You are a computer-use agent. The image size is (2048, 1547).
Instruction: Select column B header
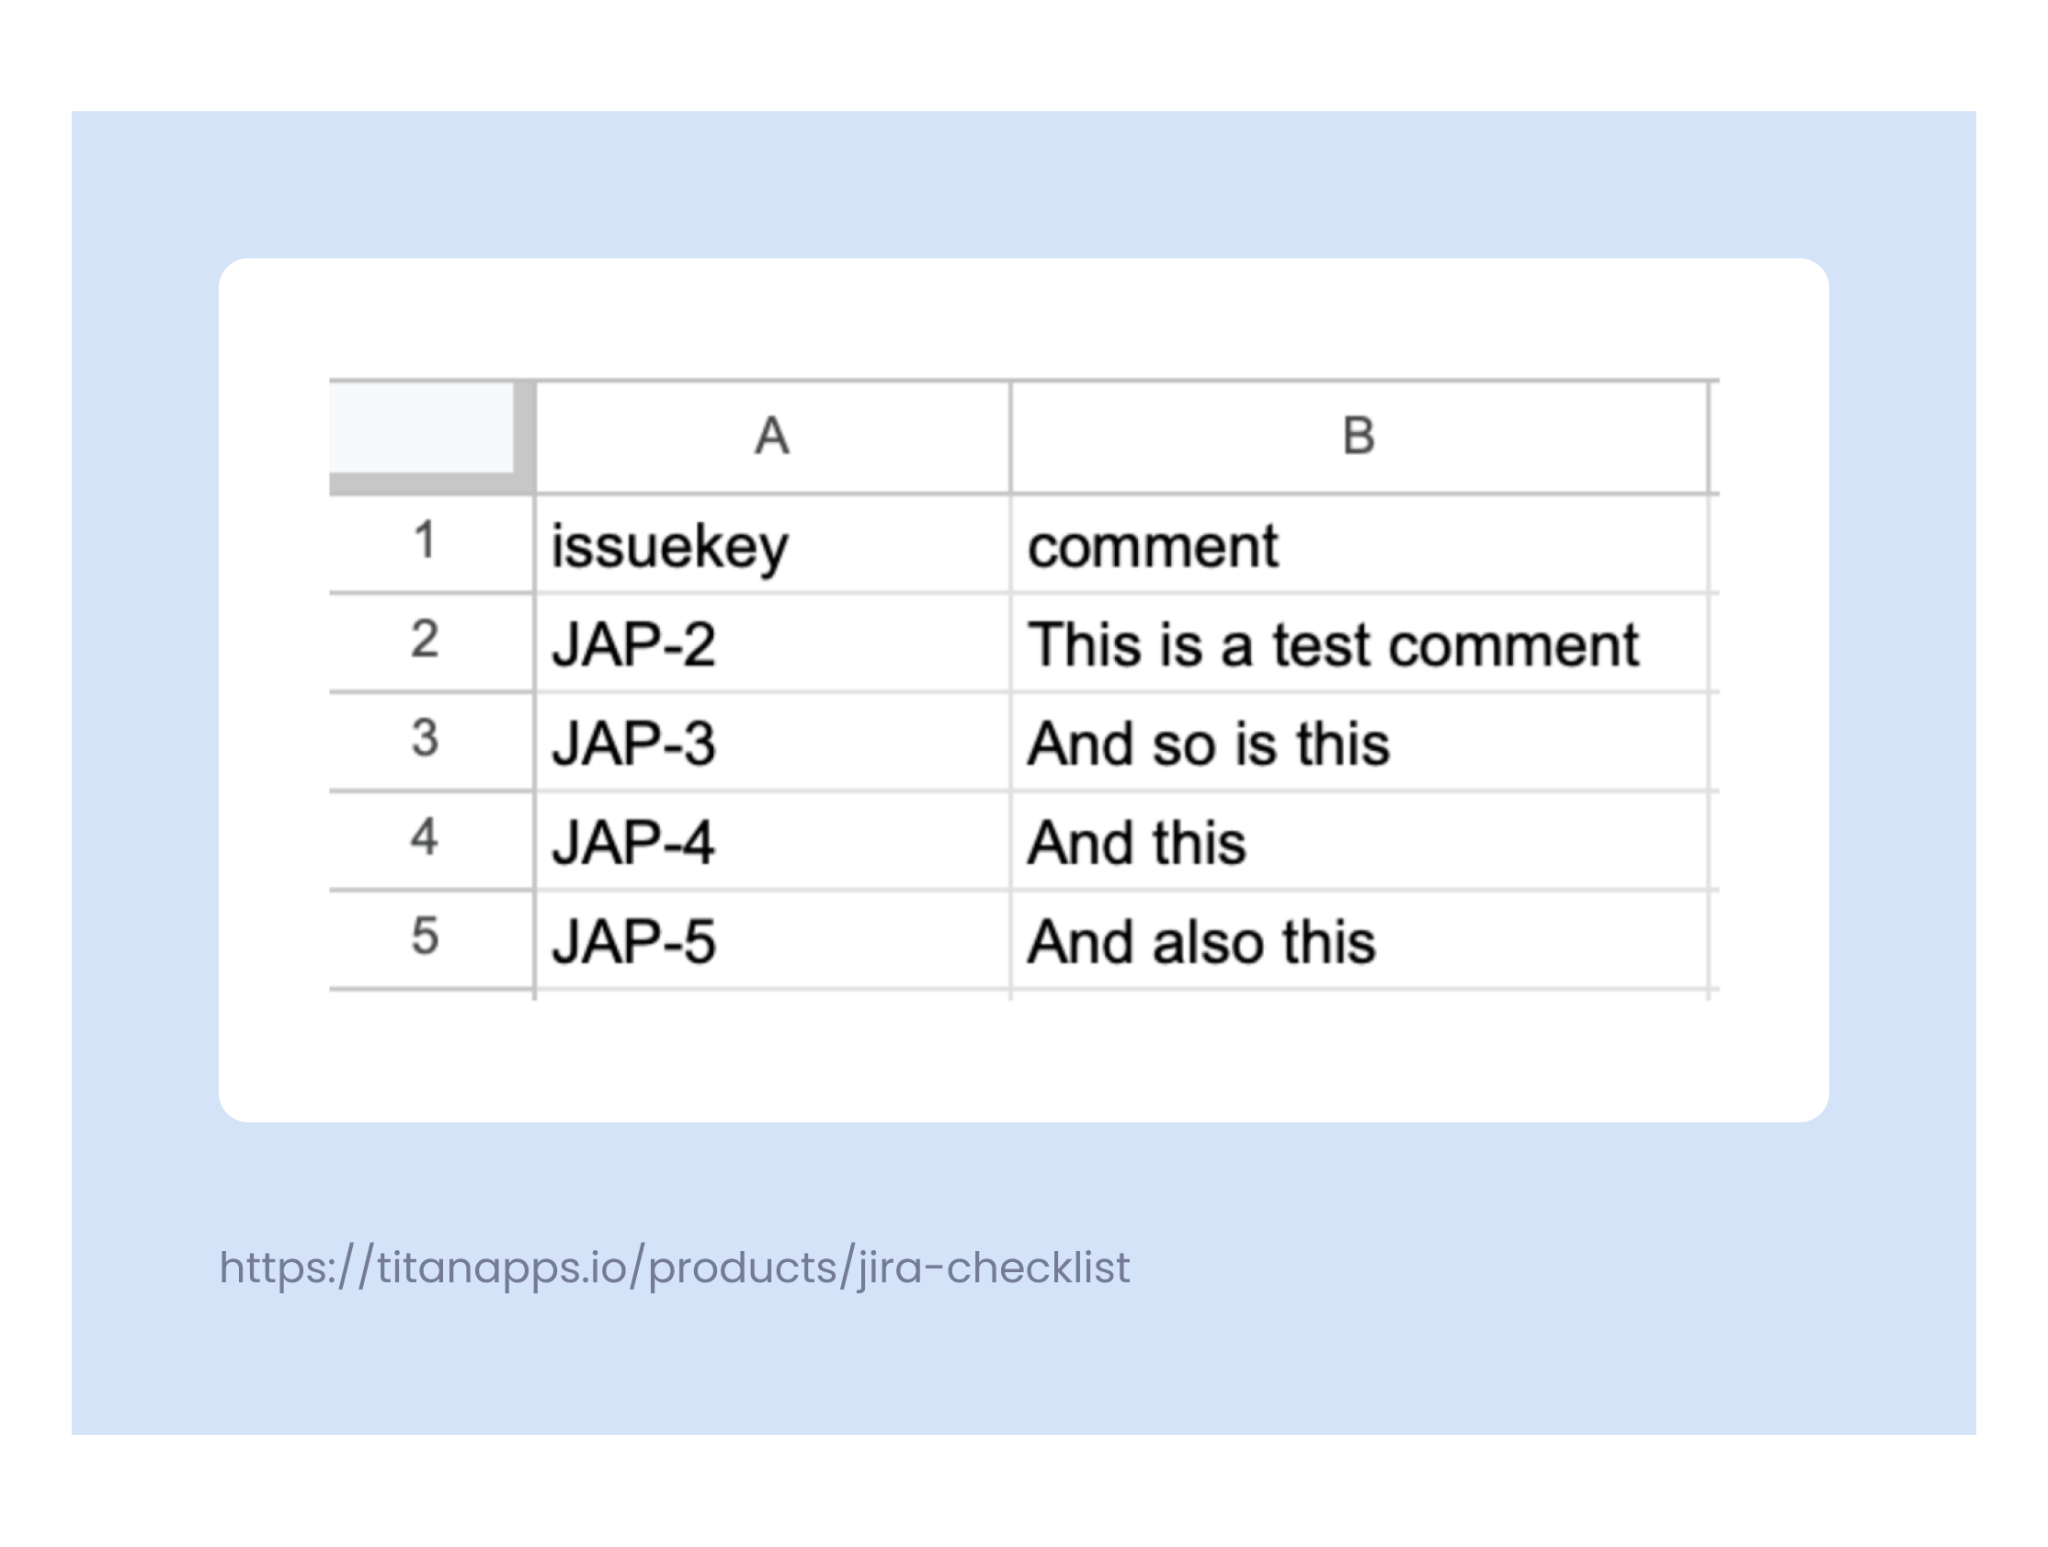pyautogui.click(x=1359, y=437)
